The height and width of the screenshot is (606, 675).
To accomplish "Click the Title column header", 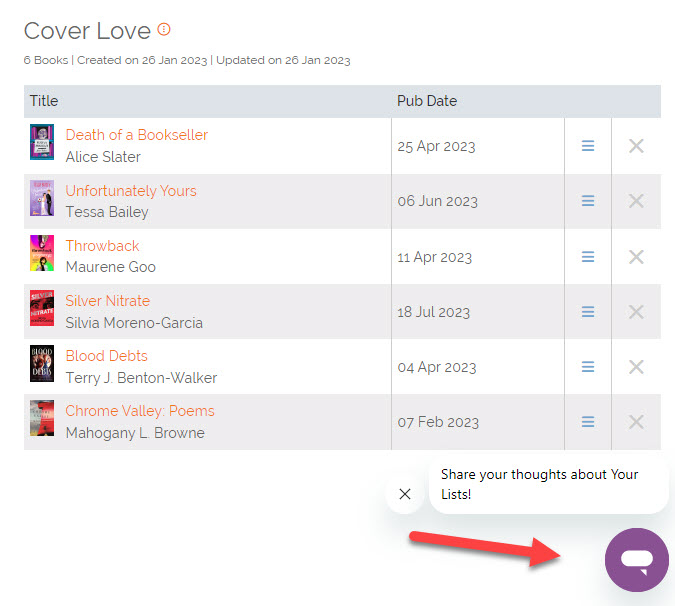I will pyautogui.click(x=44, y=101).
